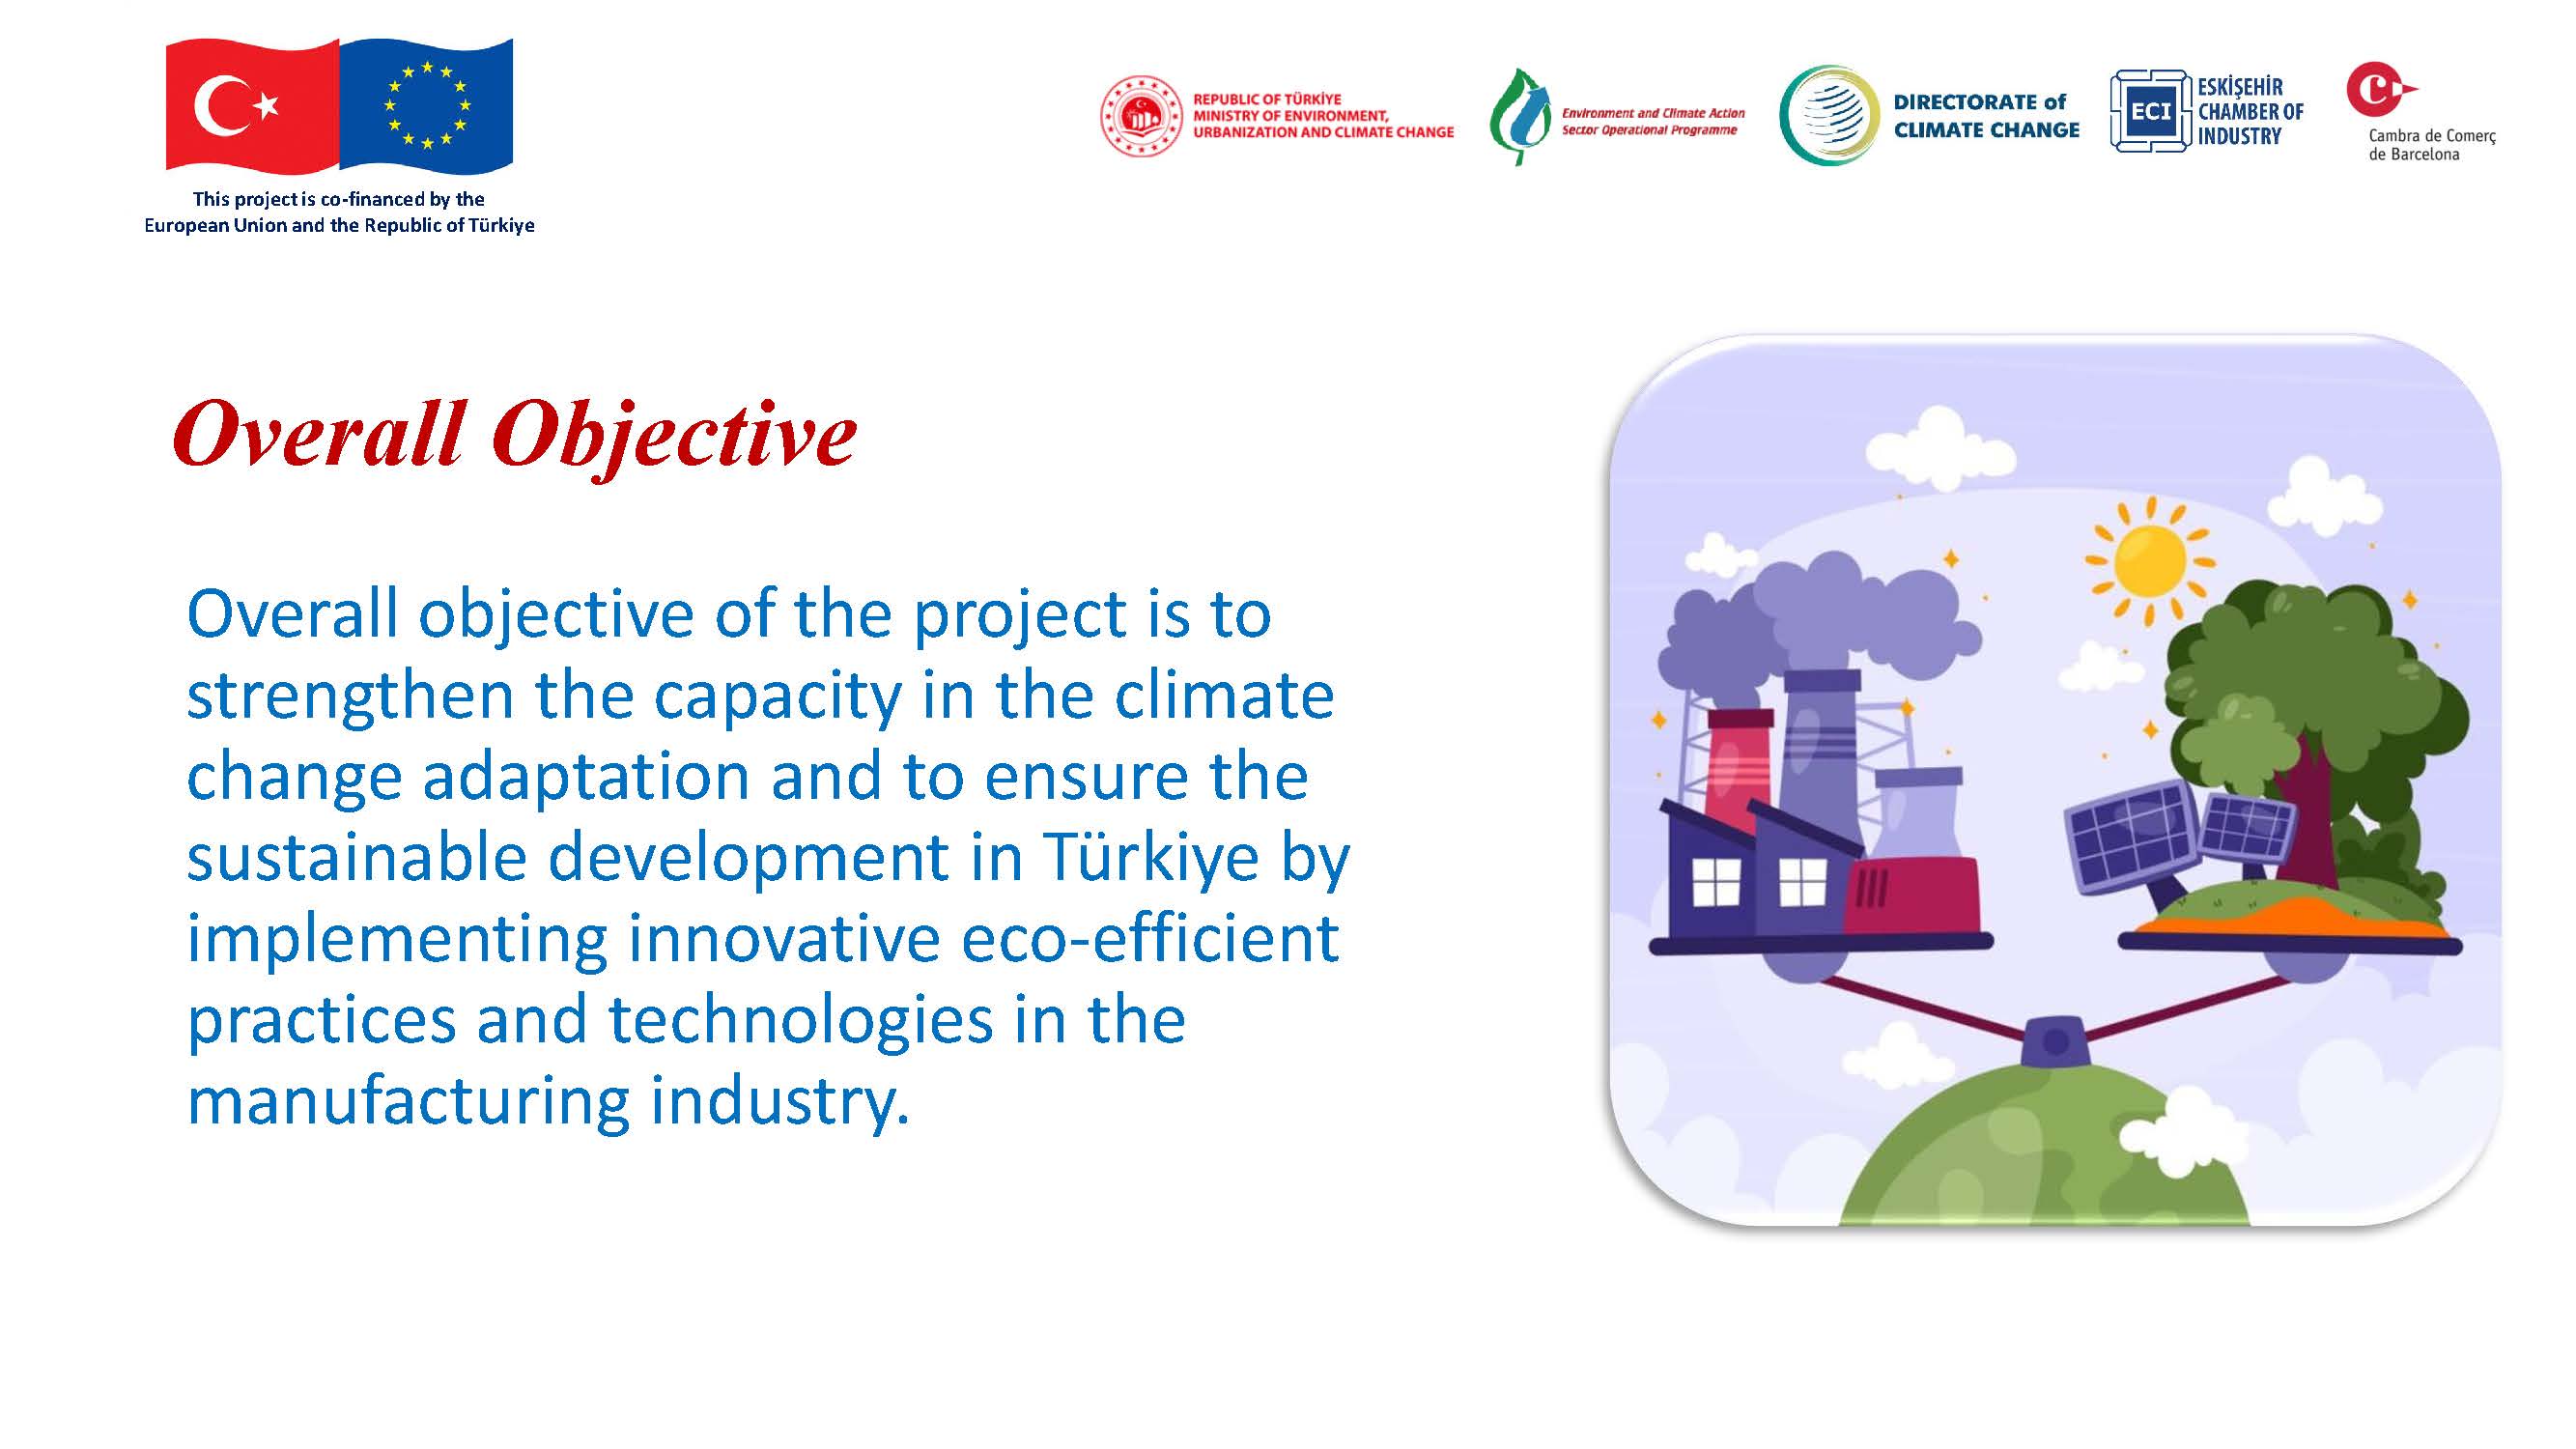Click 'ESKİŞEHİR CHAMBER OF INDUSTRY' text
The image size is (2576, 1449).
point(2250,111)
